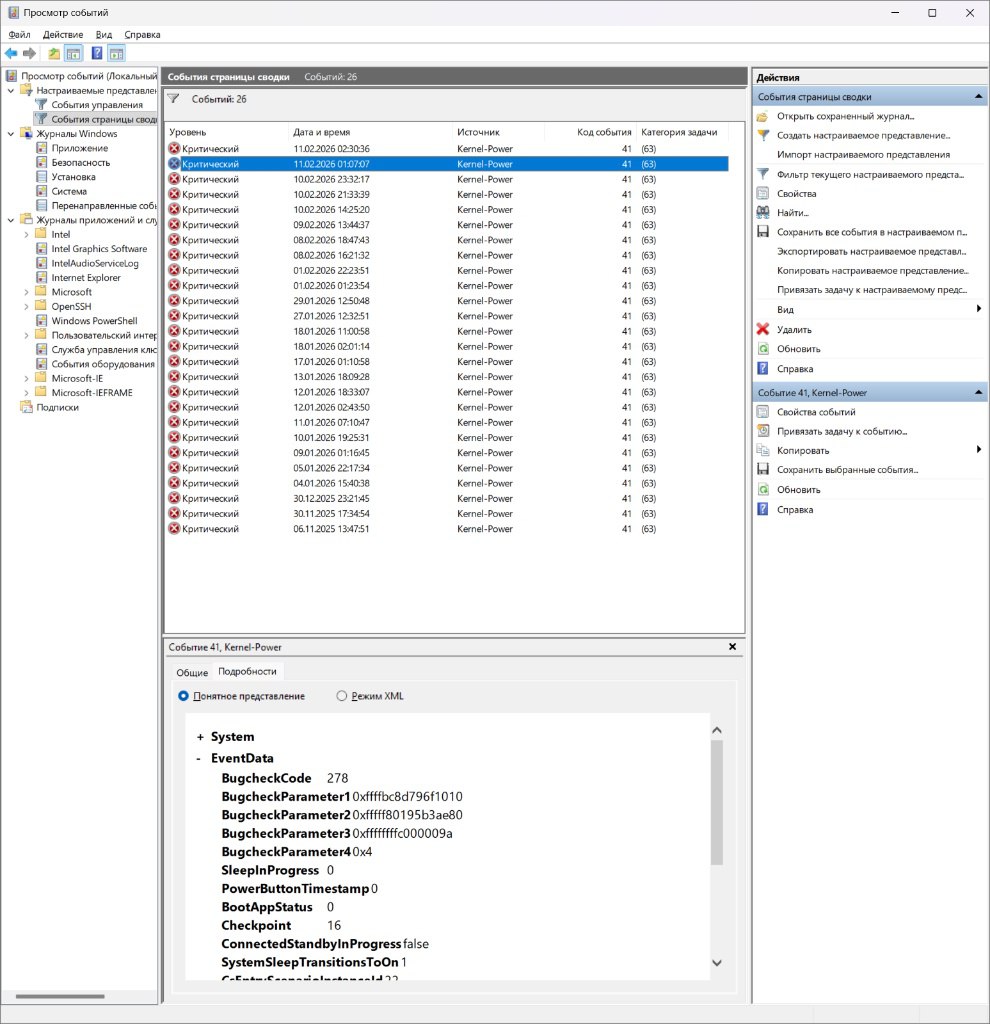Toggle the console tree pane toolbar icon
Viewport: 990px width, 1024px height.
click(73, 53)
